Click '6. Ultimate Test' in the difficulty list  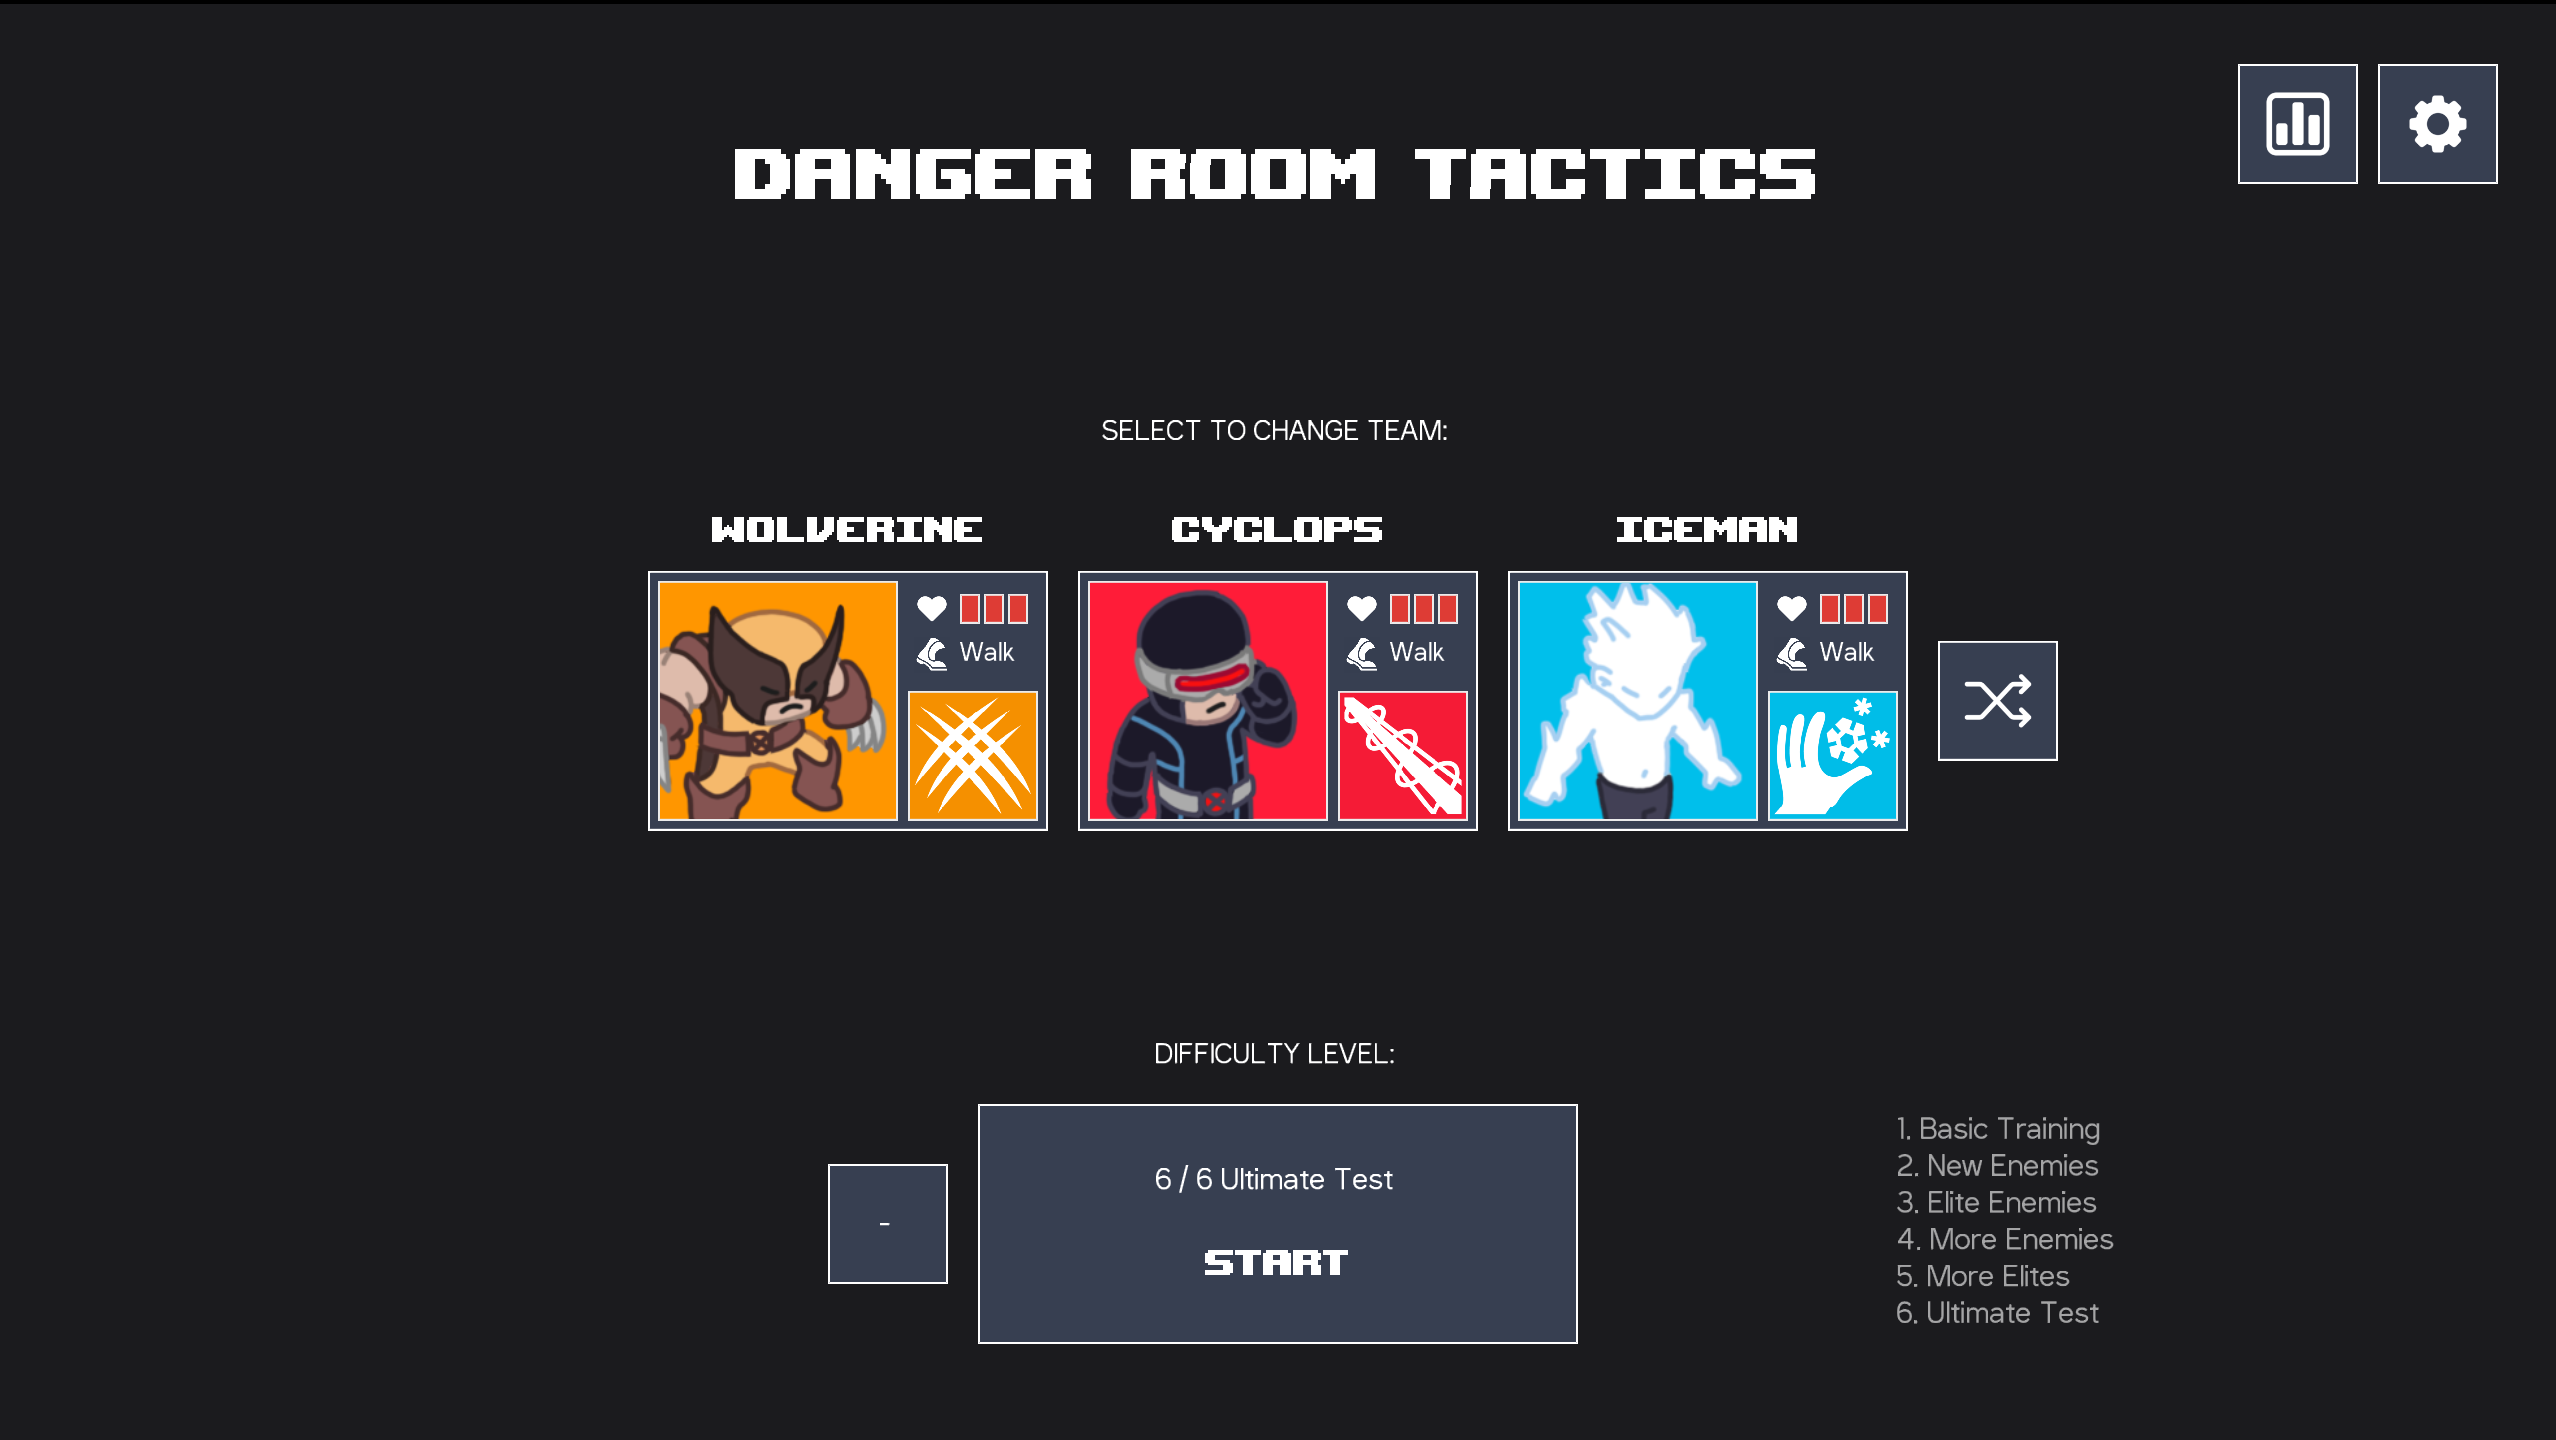1997,1313
